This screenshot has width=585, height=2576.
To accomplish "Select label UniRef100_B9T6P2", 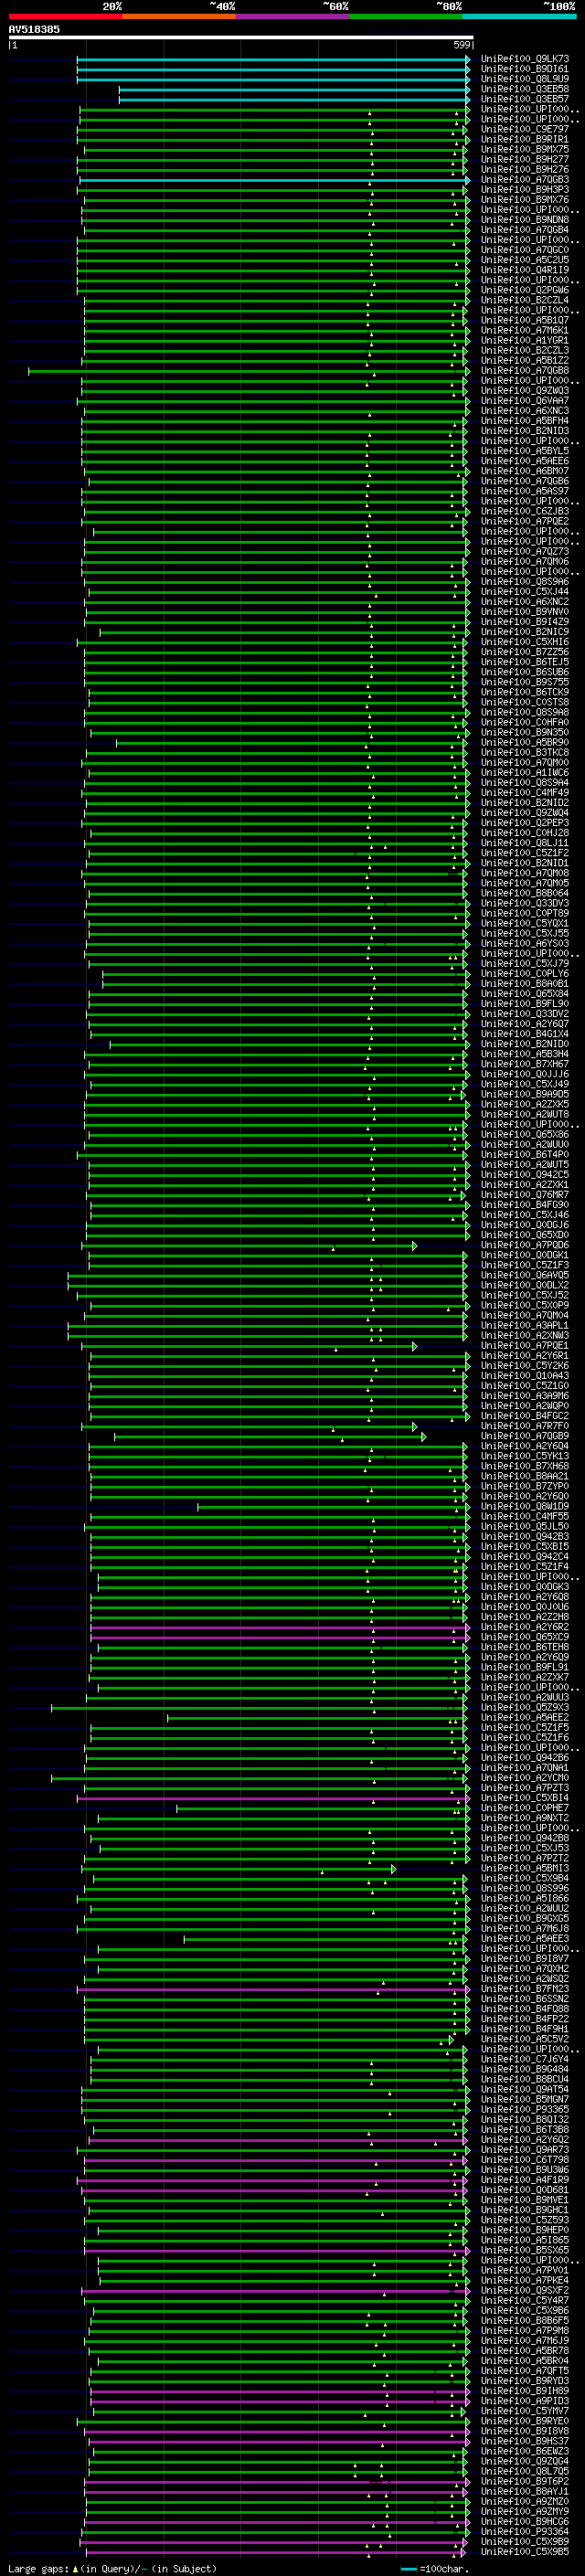I will pos(524,2481).
